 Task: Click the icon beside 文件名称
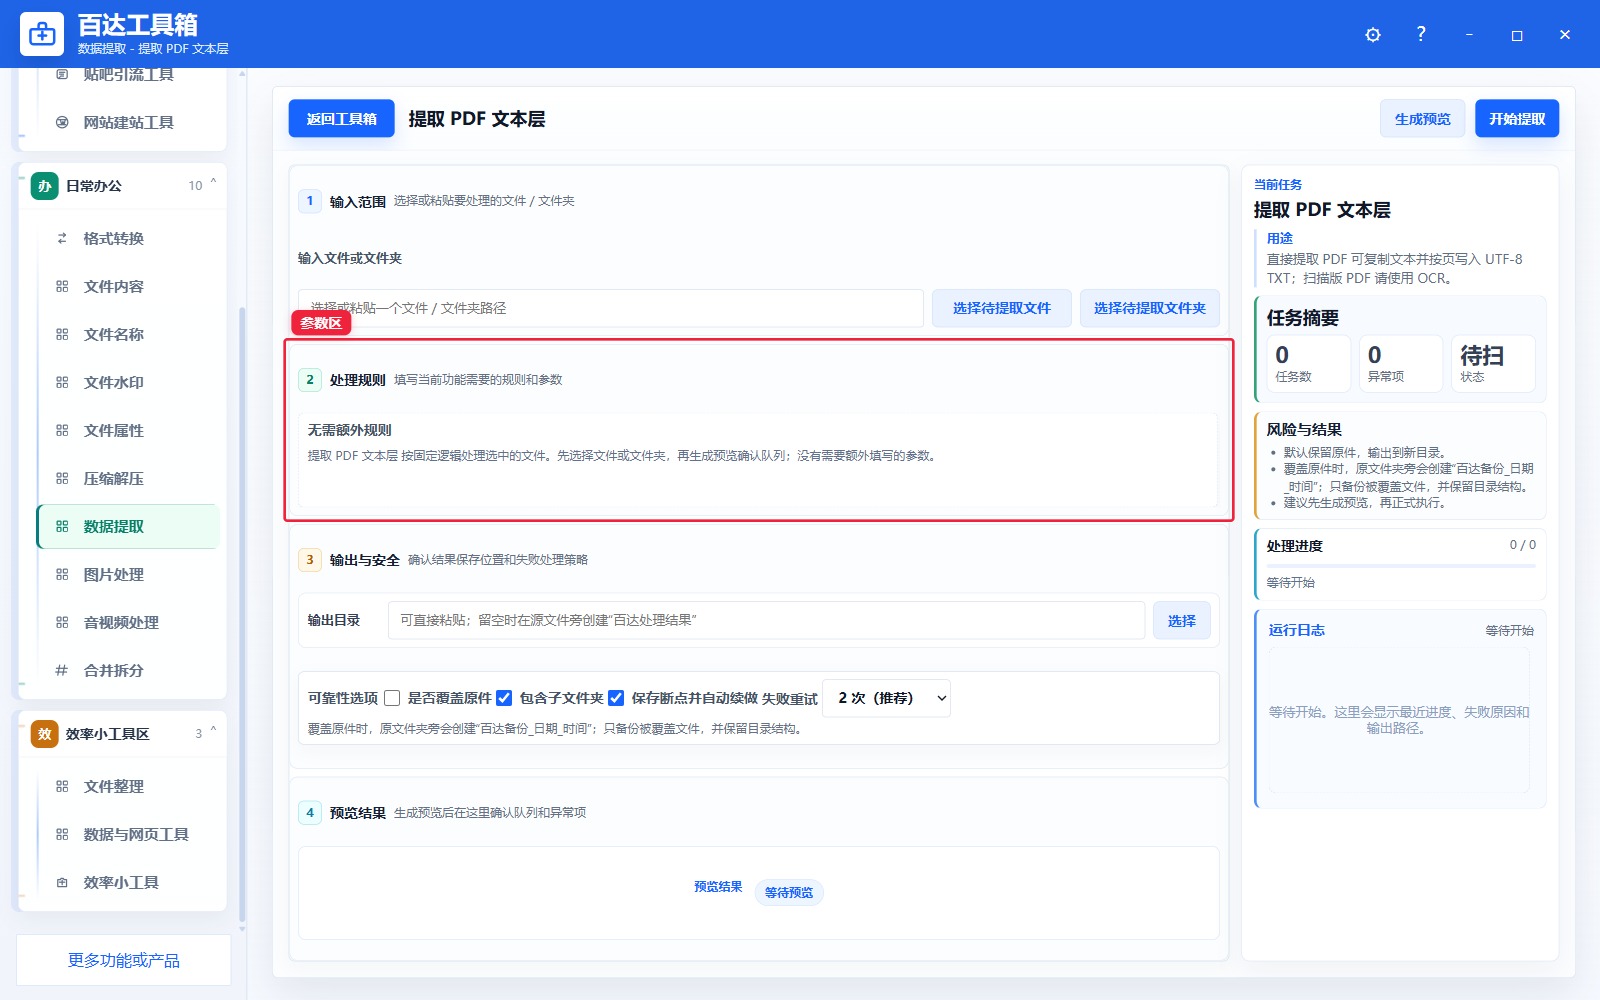62,334
